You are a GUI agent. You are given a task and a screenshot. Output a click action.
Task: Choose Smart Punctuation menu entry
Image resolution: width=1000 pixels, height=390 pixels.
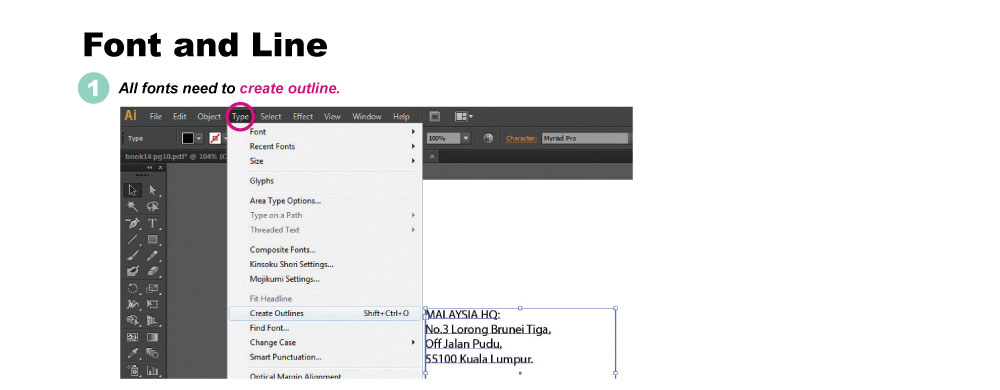325,358
